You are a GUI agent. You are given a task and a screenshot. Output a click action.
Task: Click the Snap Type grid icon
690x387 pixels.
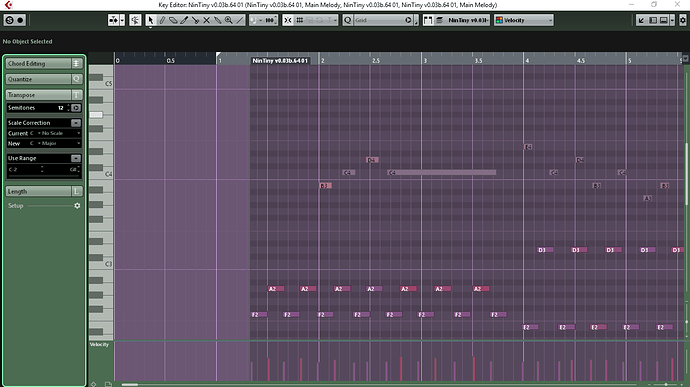[300, 20]
